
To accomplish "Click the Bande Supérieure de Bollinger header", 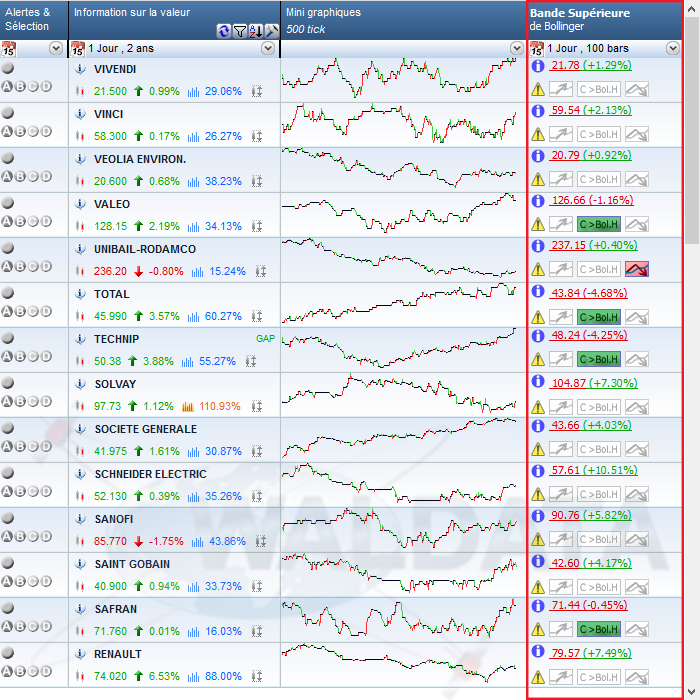I will click(x=605, y=20).
